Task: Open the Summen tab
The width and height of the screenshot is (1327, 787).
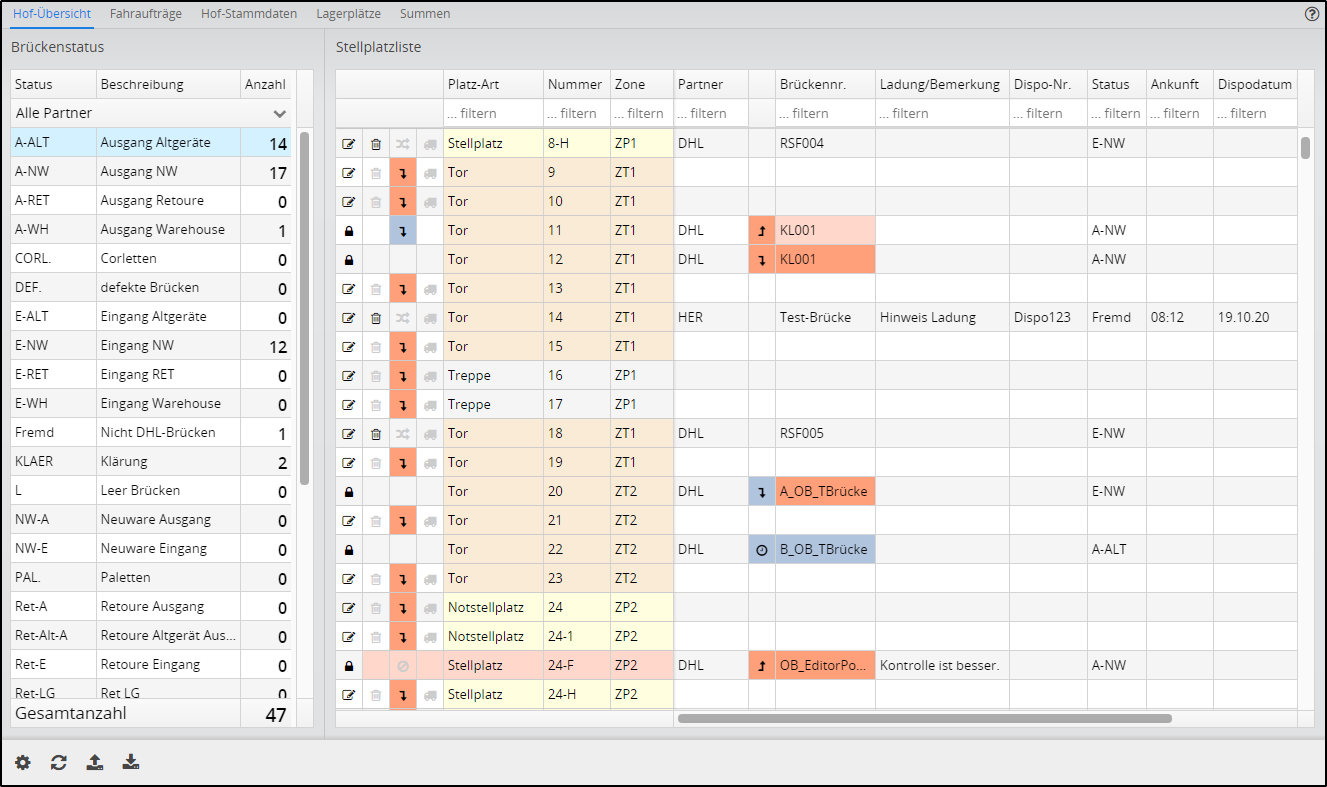Action: [425, 14]
